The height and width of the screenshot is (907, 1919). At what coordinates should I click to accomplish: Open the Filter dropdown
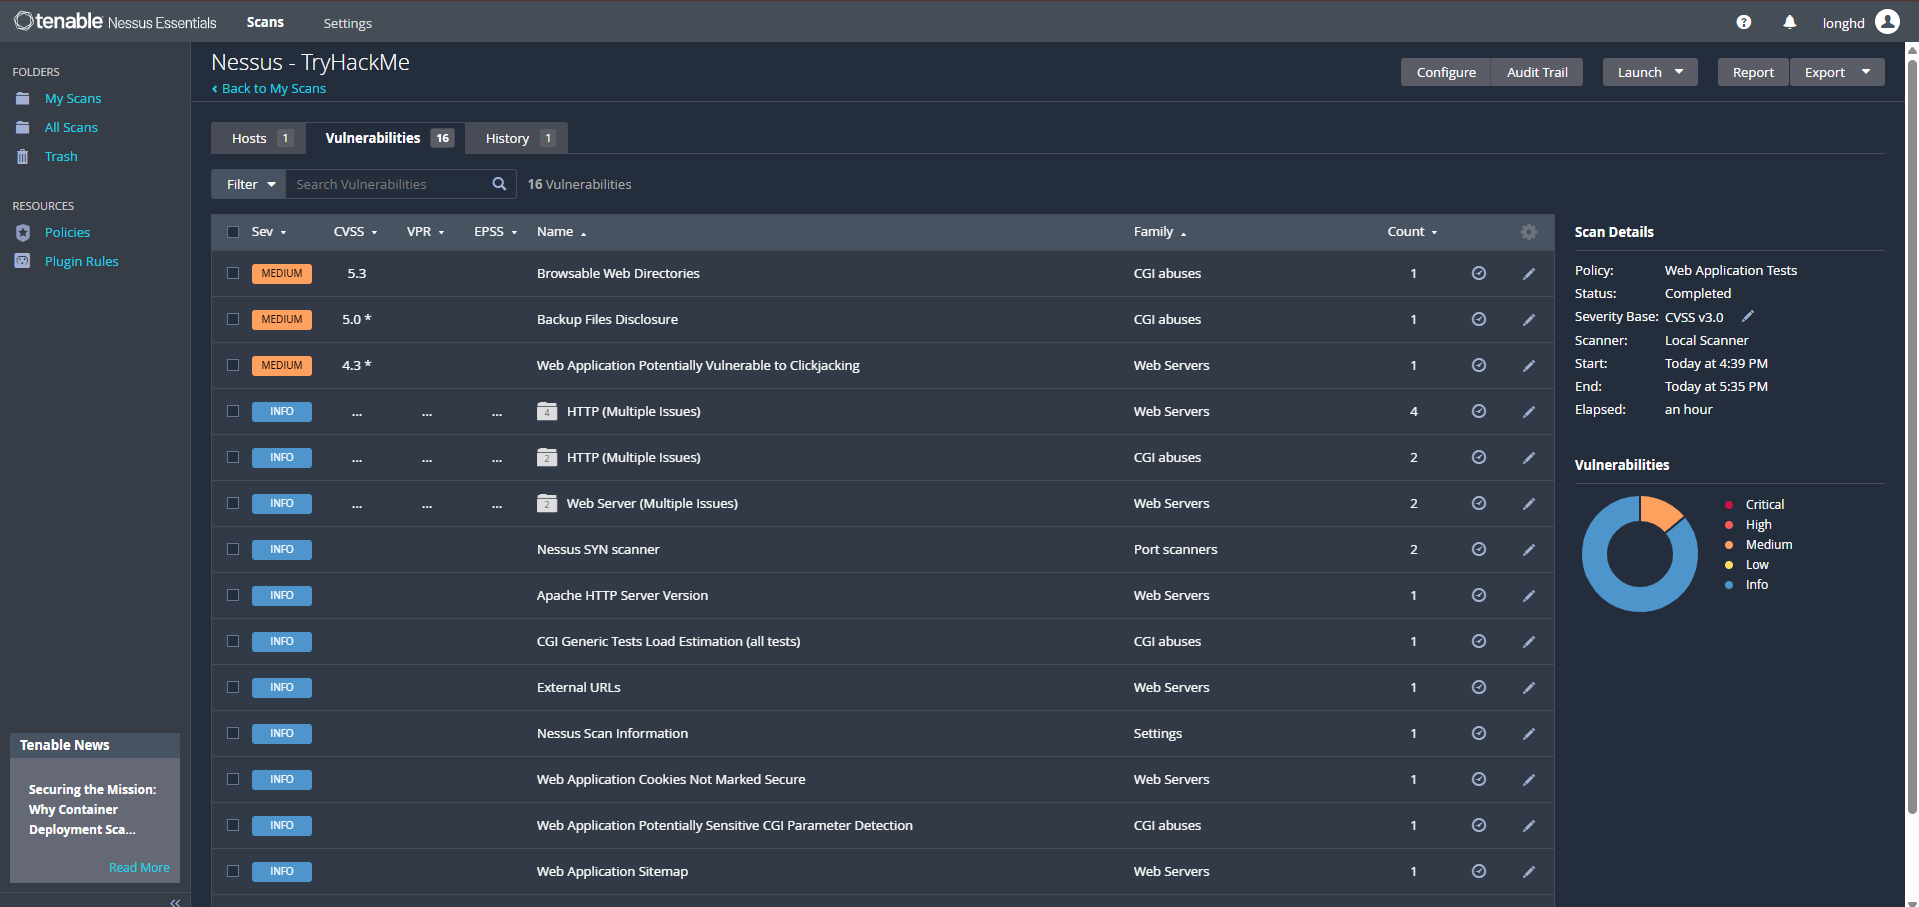point(249,184)
